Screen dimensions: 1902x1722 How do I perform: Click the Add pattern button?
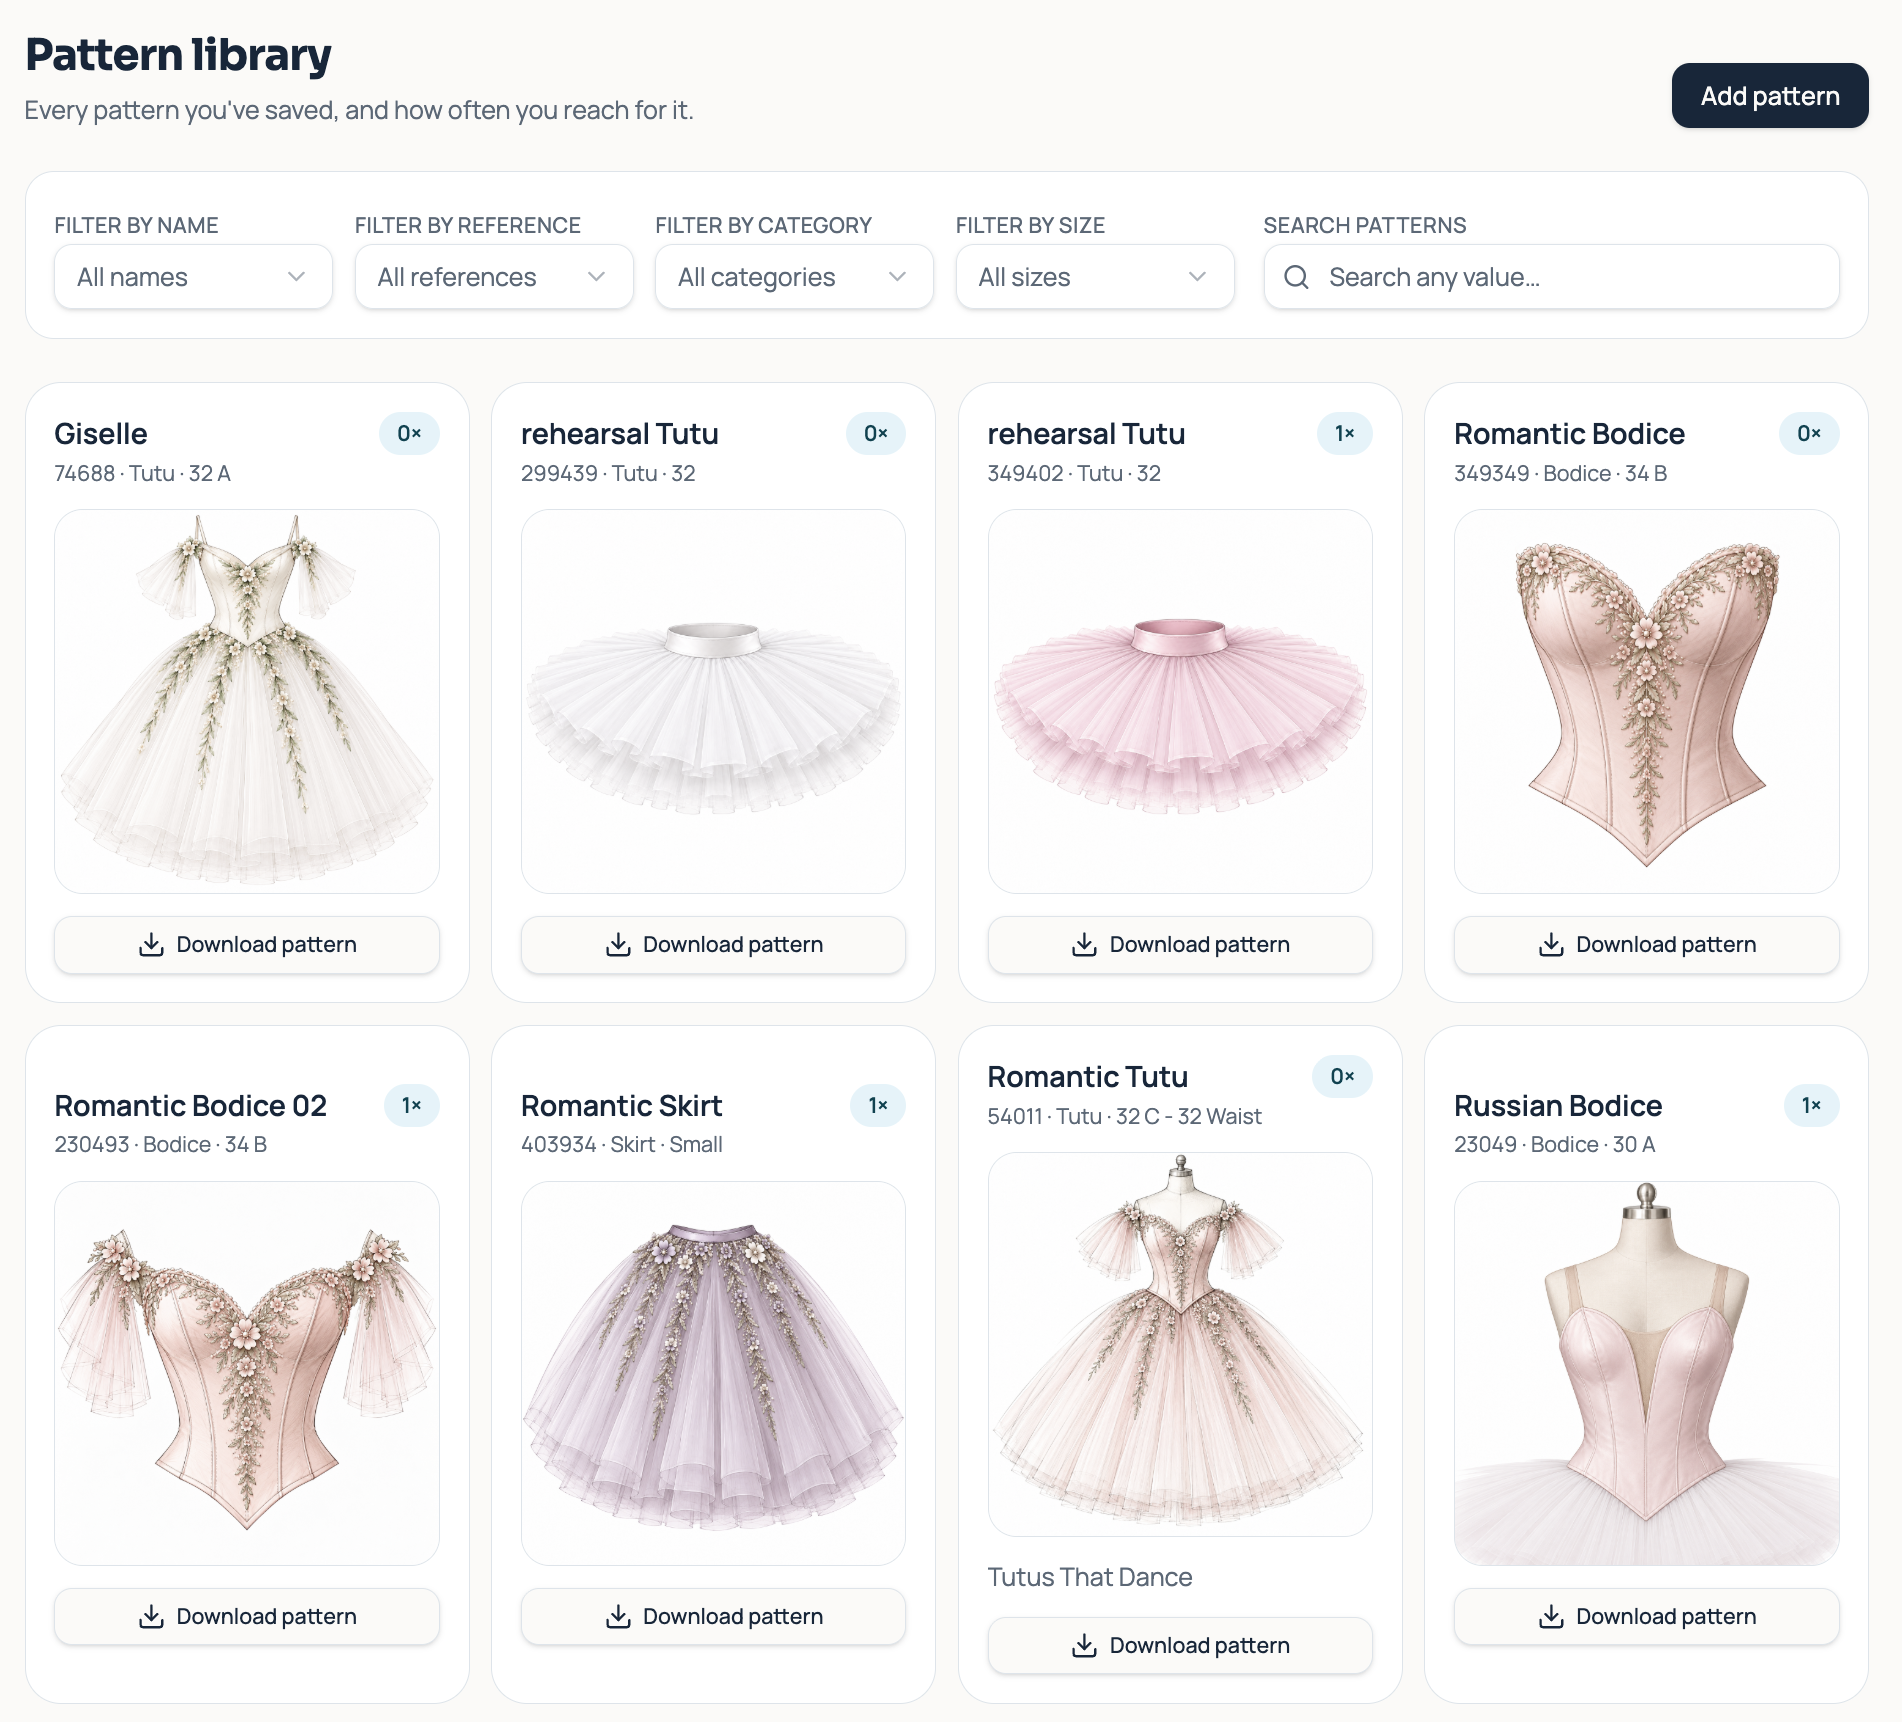pos(1769,96)
